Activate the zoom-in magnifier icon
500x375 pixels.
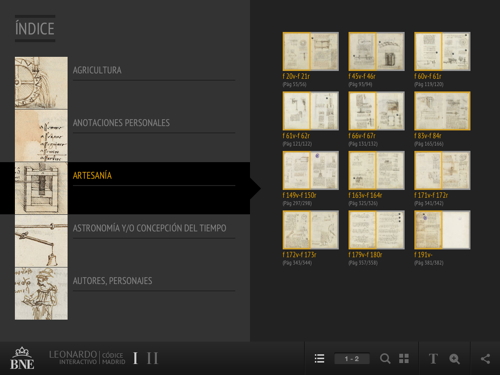click(455, 359)
